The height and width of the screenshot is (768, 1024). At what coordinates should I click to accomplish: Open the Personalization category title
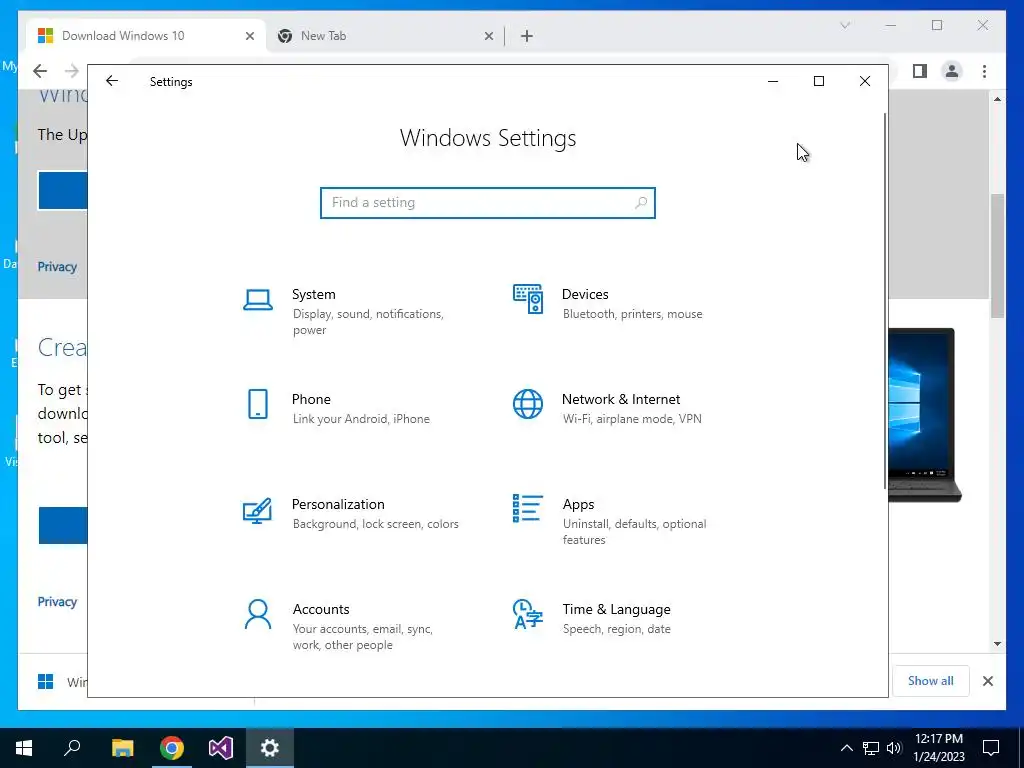pyautogui.click(x=338, y=504)
